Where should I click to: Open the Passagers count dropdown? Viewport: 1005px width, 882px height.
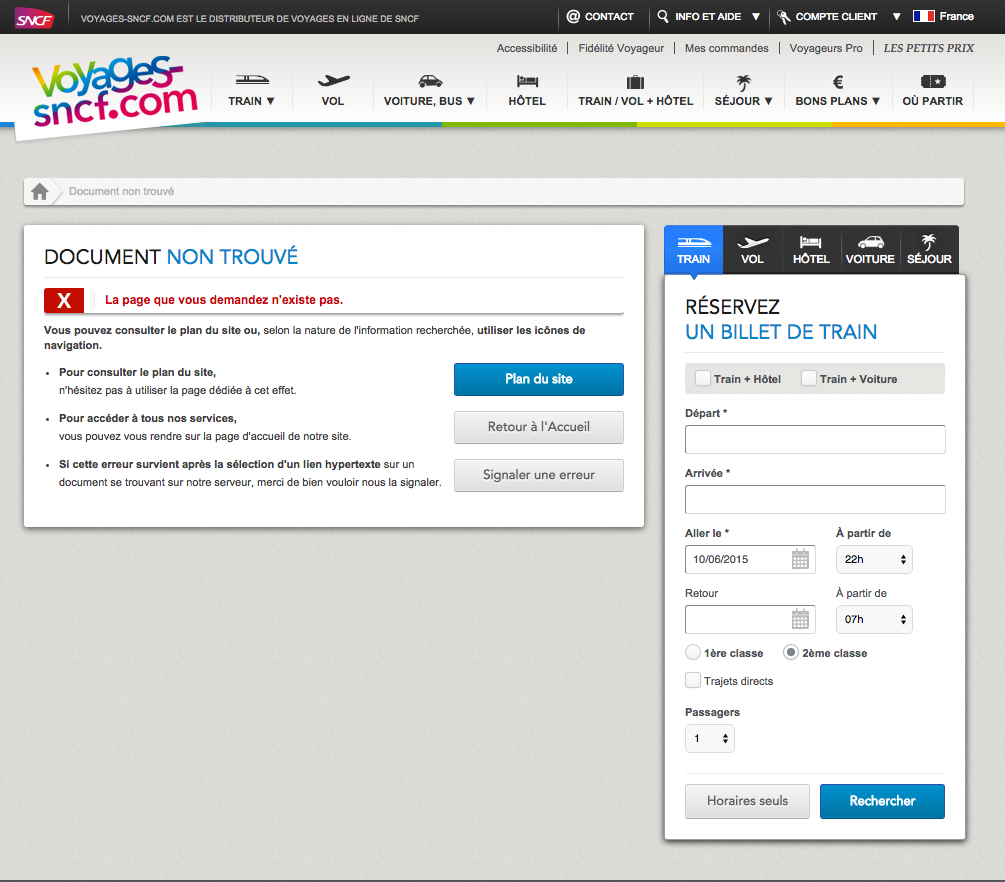point(710,738)
